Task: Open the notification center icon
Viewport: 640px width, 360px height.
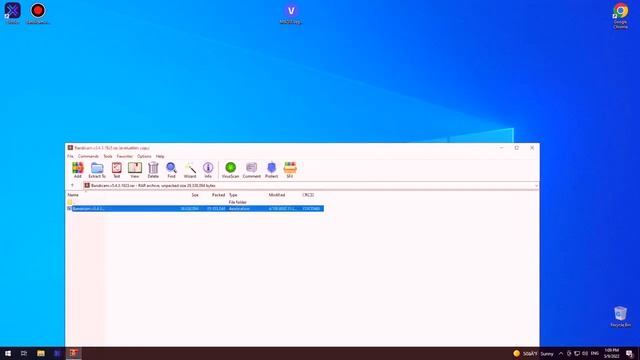Action: (x=629, y=353)
